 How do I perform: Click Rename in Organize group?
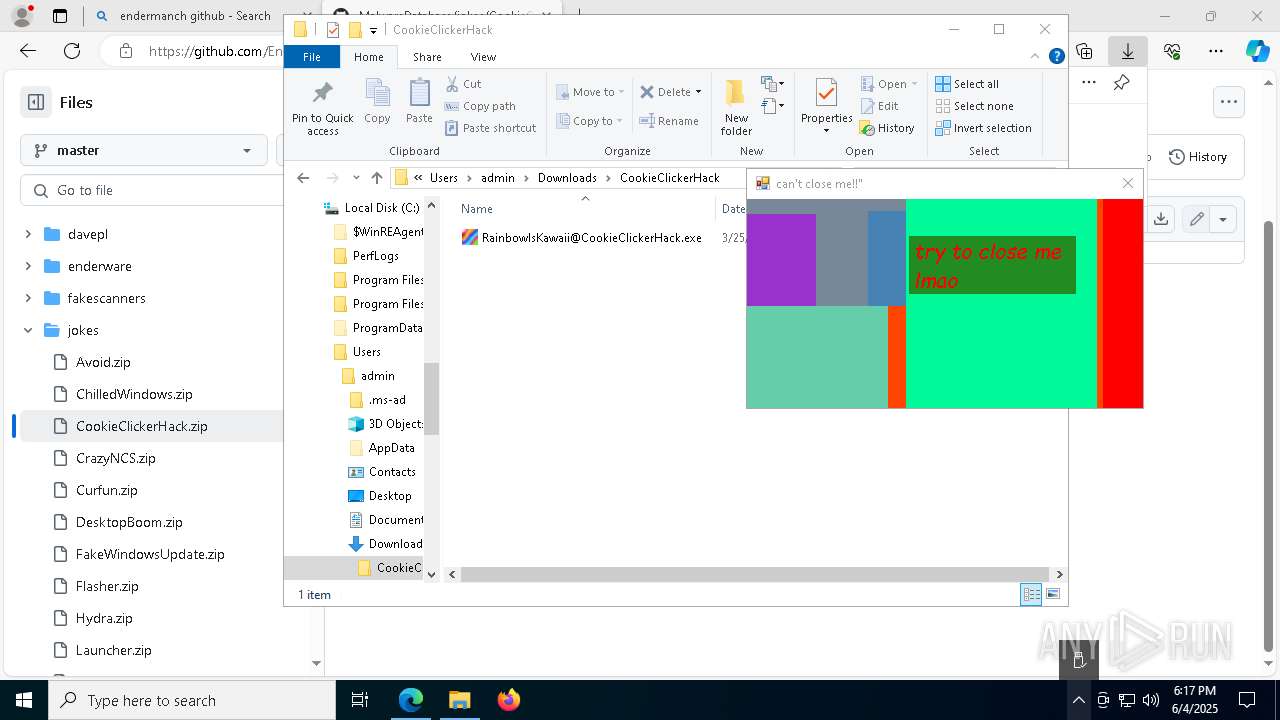[669, 121]
